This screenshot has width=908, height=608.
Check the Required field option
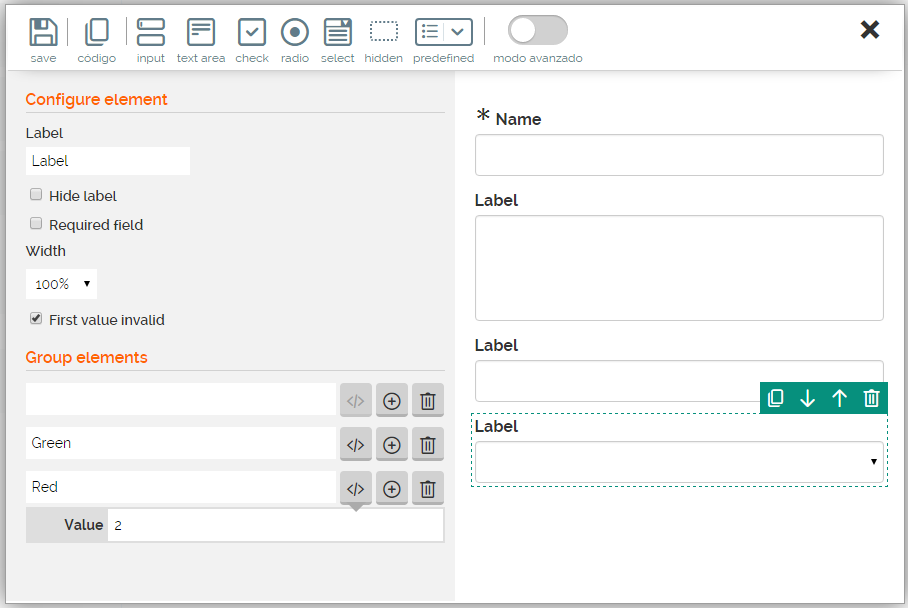pos(36,224)
